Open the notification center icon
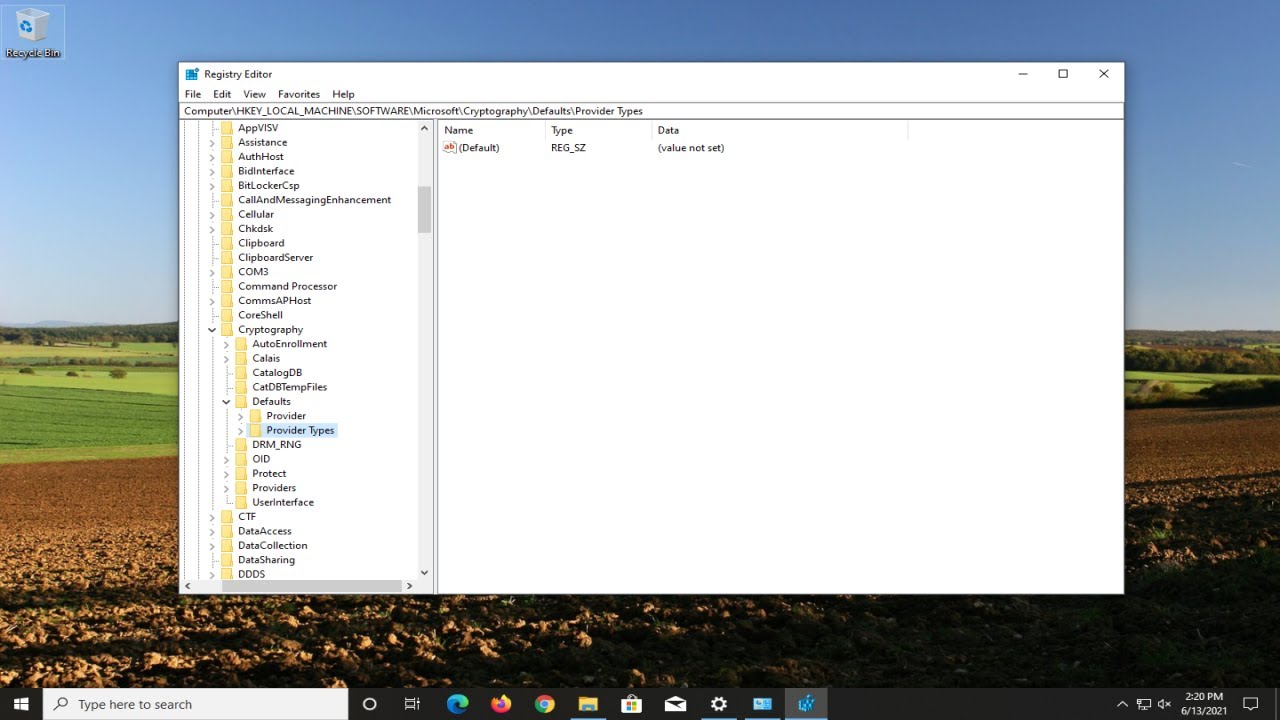 click(x=1250, y=704)
